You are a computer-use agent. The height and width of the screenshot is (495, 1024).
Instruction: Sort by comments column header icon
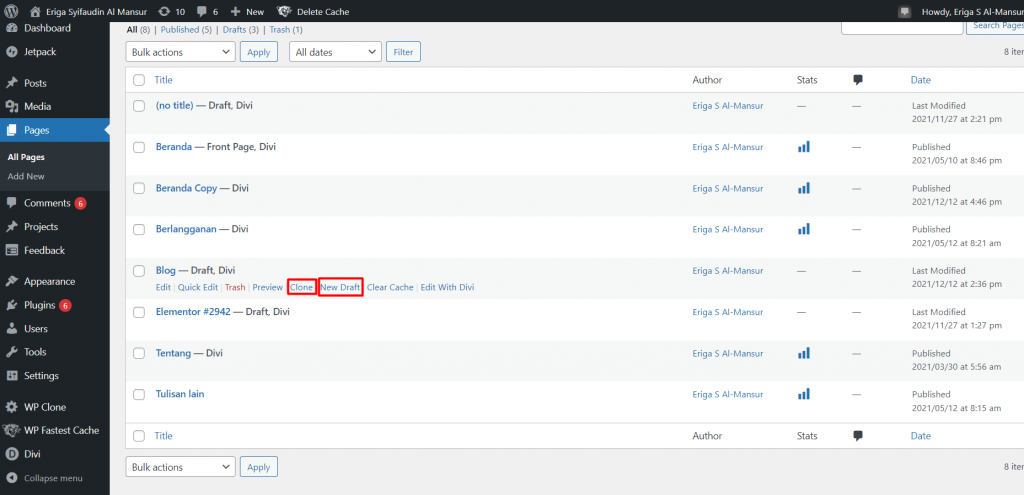858,80
